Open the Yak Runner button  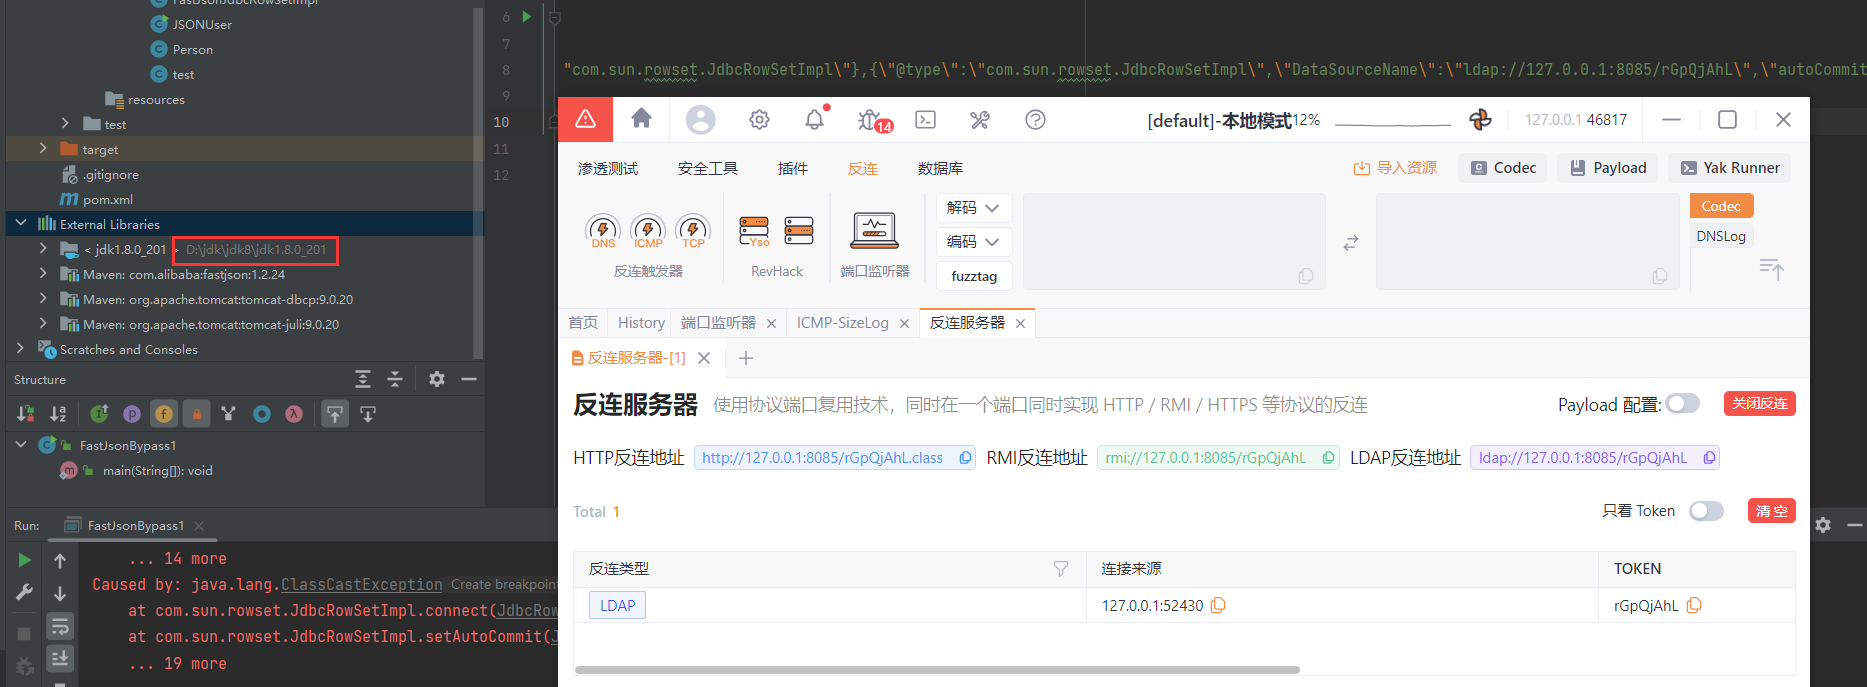[1729, 168]
